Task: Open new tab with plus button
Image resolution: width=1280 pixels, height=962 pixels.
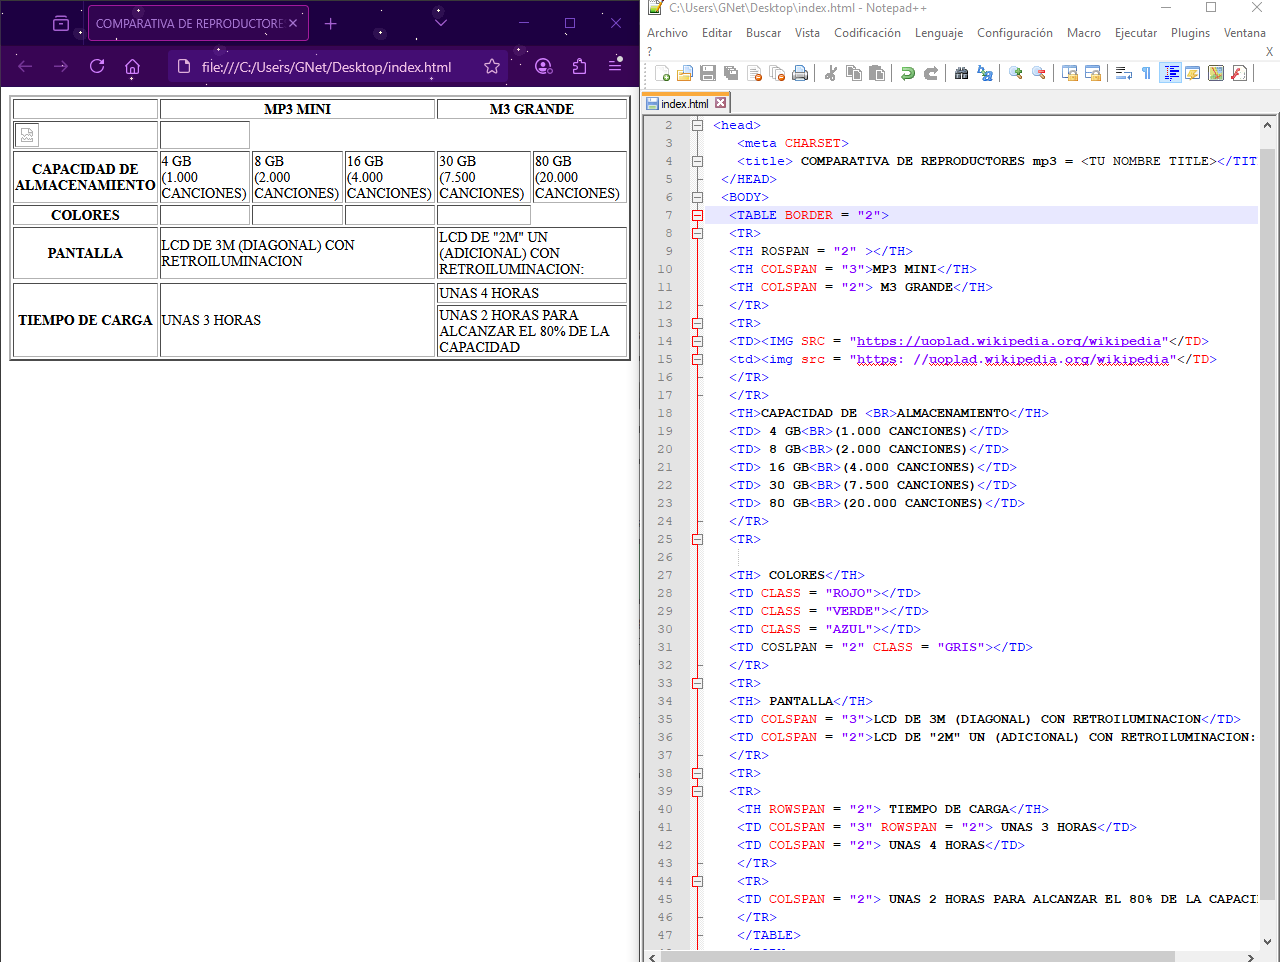Action: pyautogui.click(x=331, y=23)
